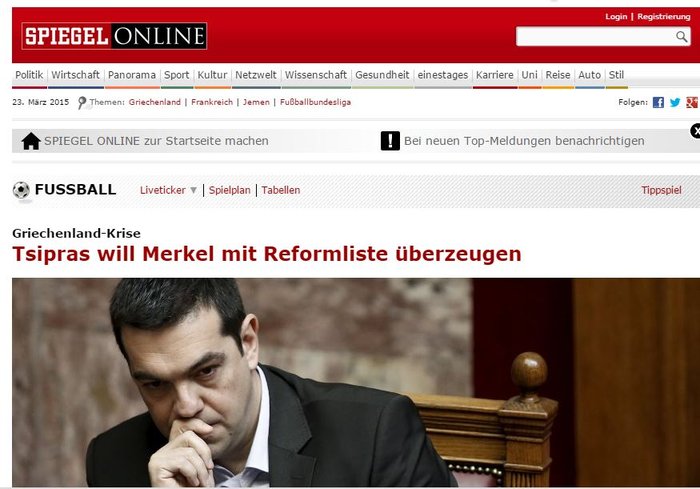Screen dimensions: 700x489
Task: Go to the Netzwelt section
Action: click(256, 75)
